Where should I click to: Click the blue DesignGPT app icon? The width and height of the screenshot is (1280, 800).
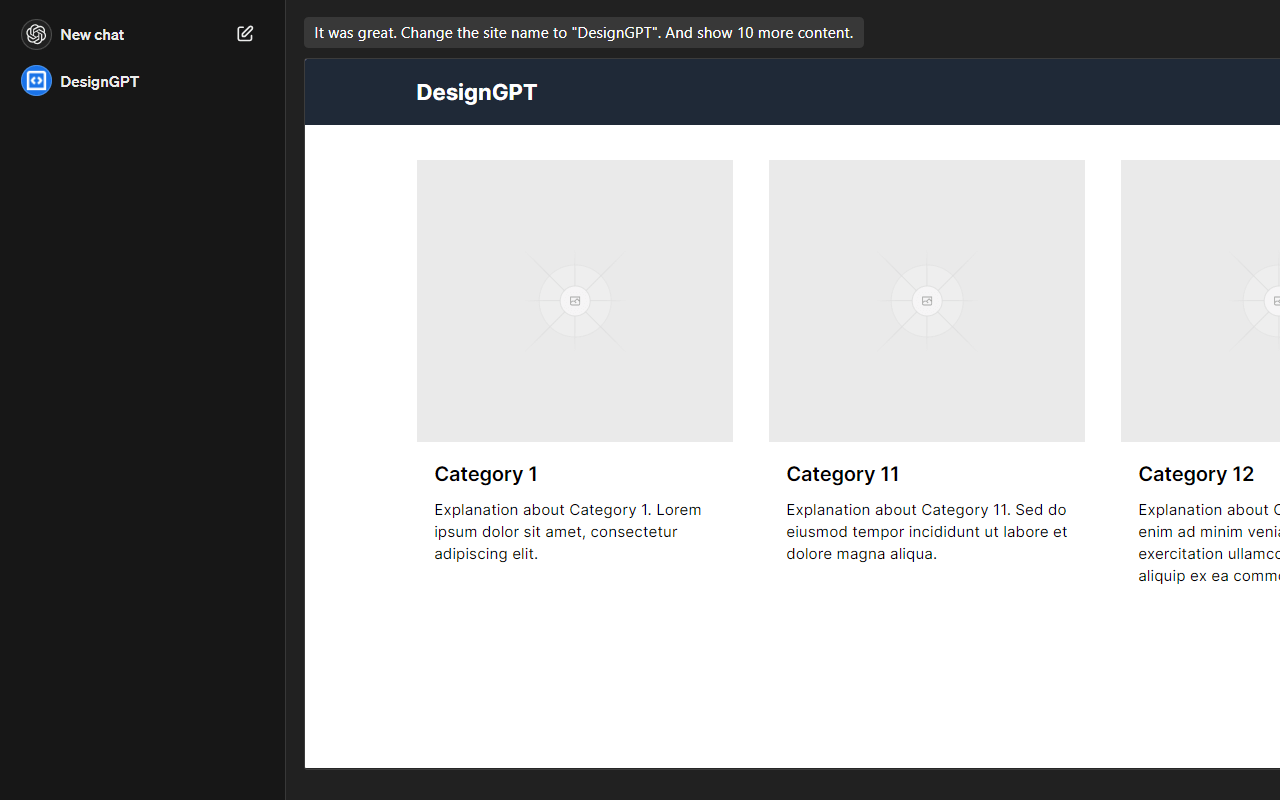(x=36, y=81)
